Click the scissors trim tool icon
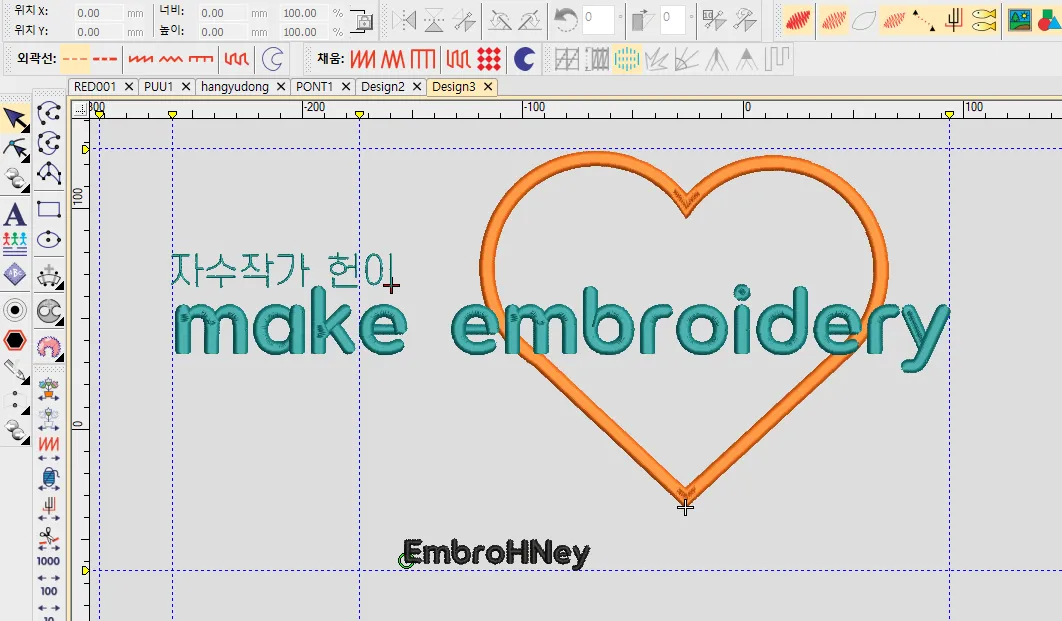The height and width of the screenshot is (621, 1062). 49,540
